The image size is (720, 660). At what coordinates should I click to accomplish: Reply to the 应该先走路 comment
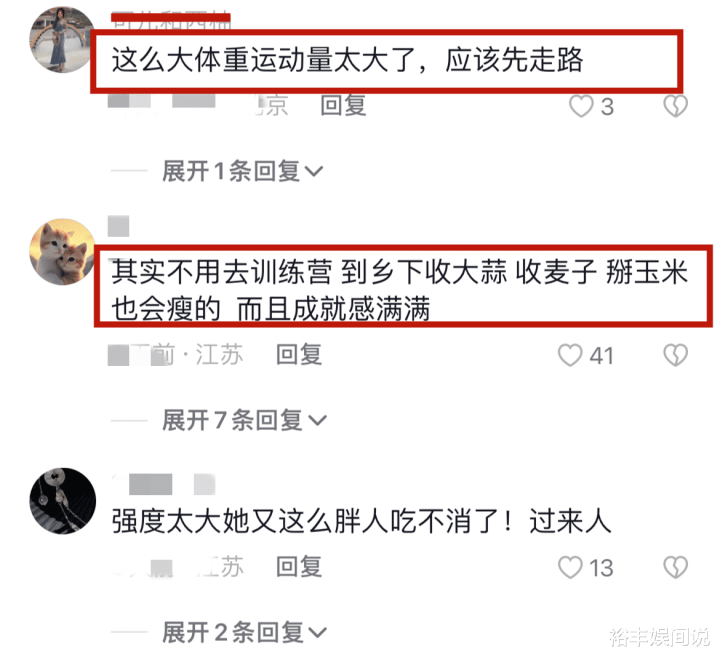(343, 106)
